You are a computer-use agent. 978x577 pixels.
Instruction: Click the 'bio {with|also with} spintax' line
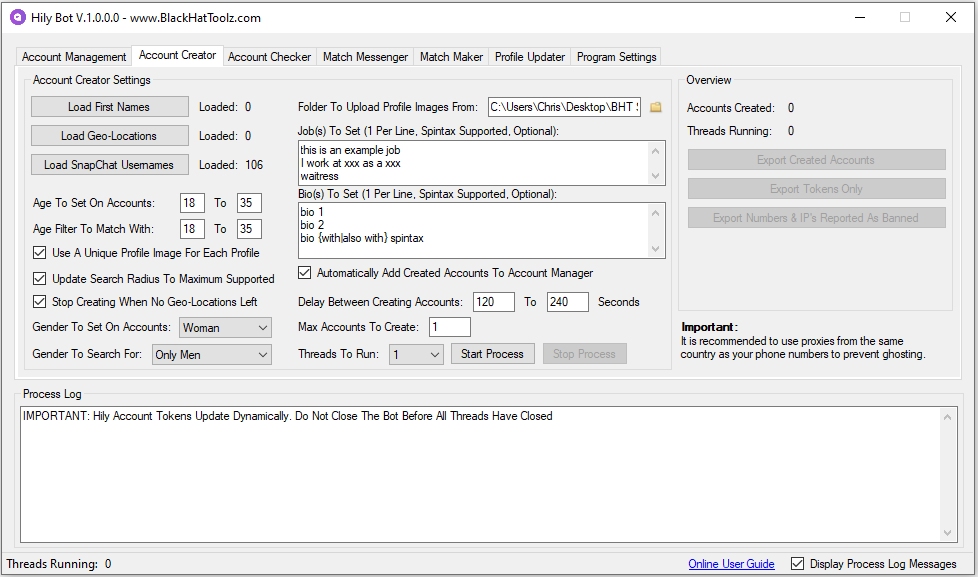(x=362, y=238)
